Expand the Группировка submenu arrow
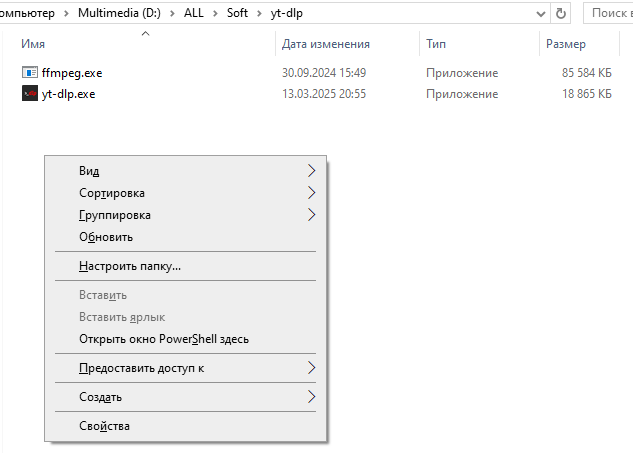 click(x=311, y=215)
